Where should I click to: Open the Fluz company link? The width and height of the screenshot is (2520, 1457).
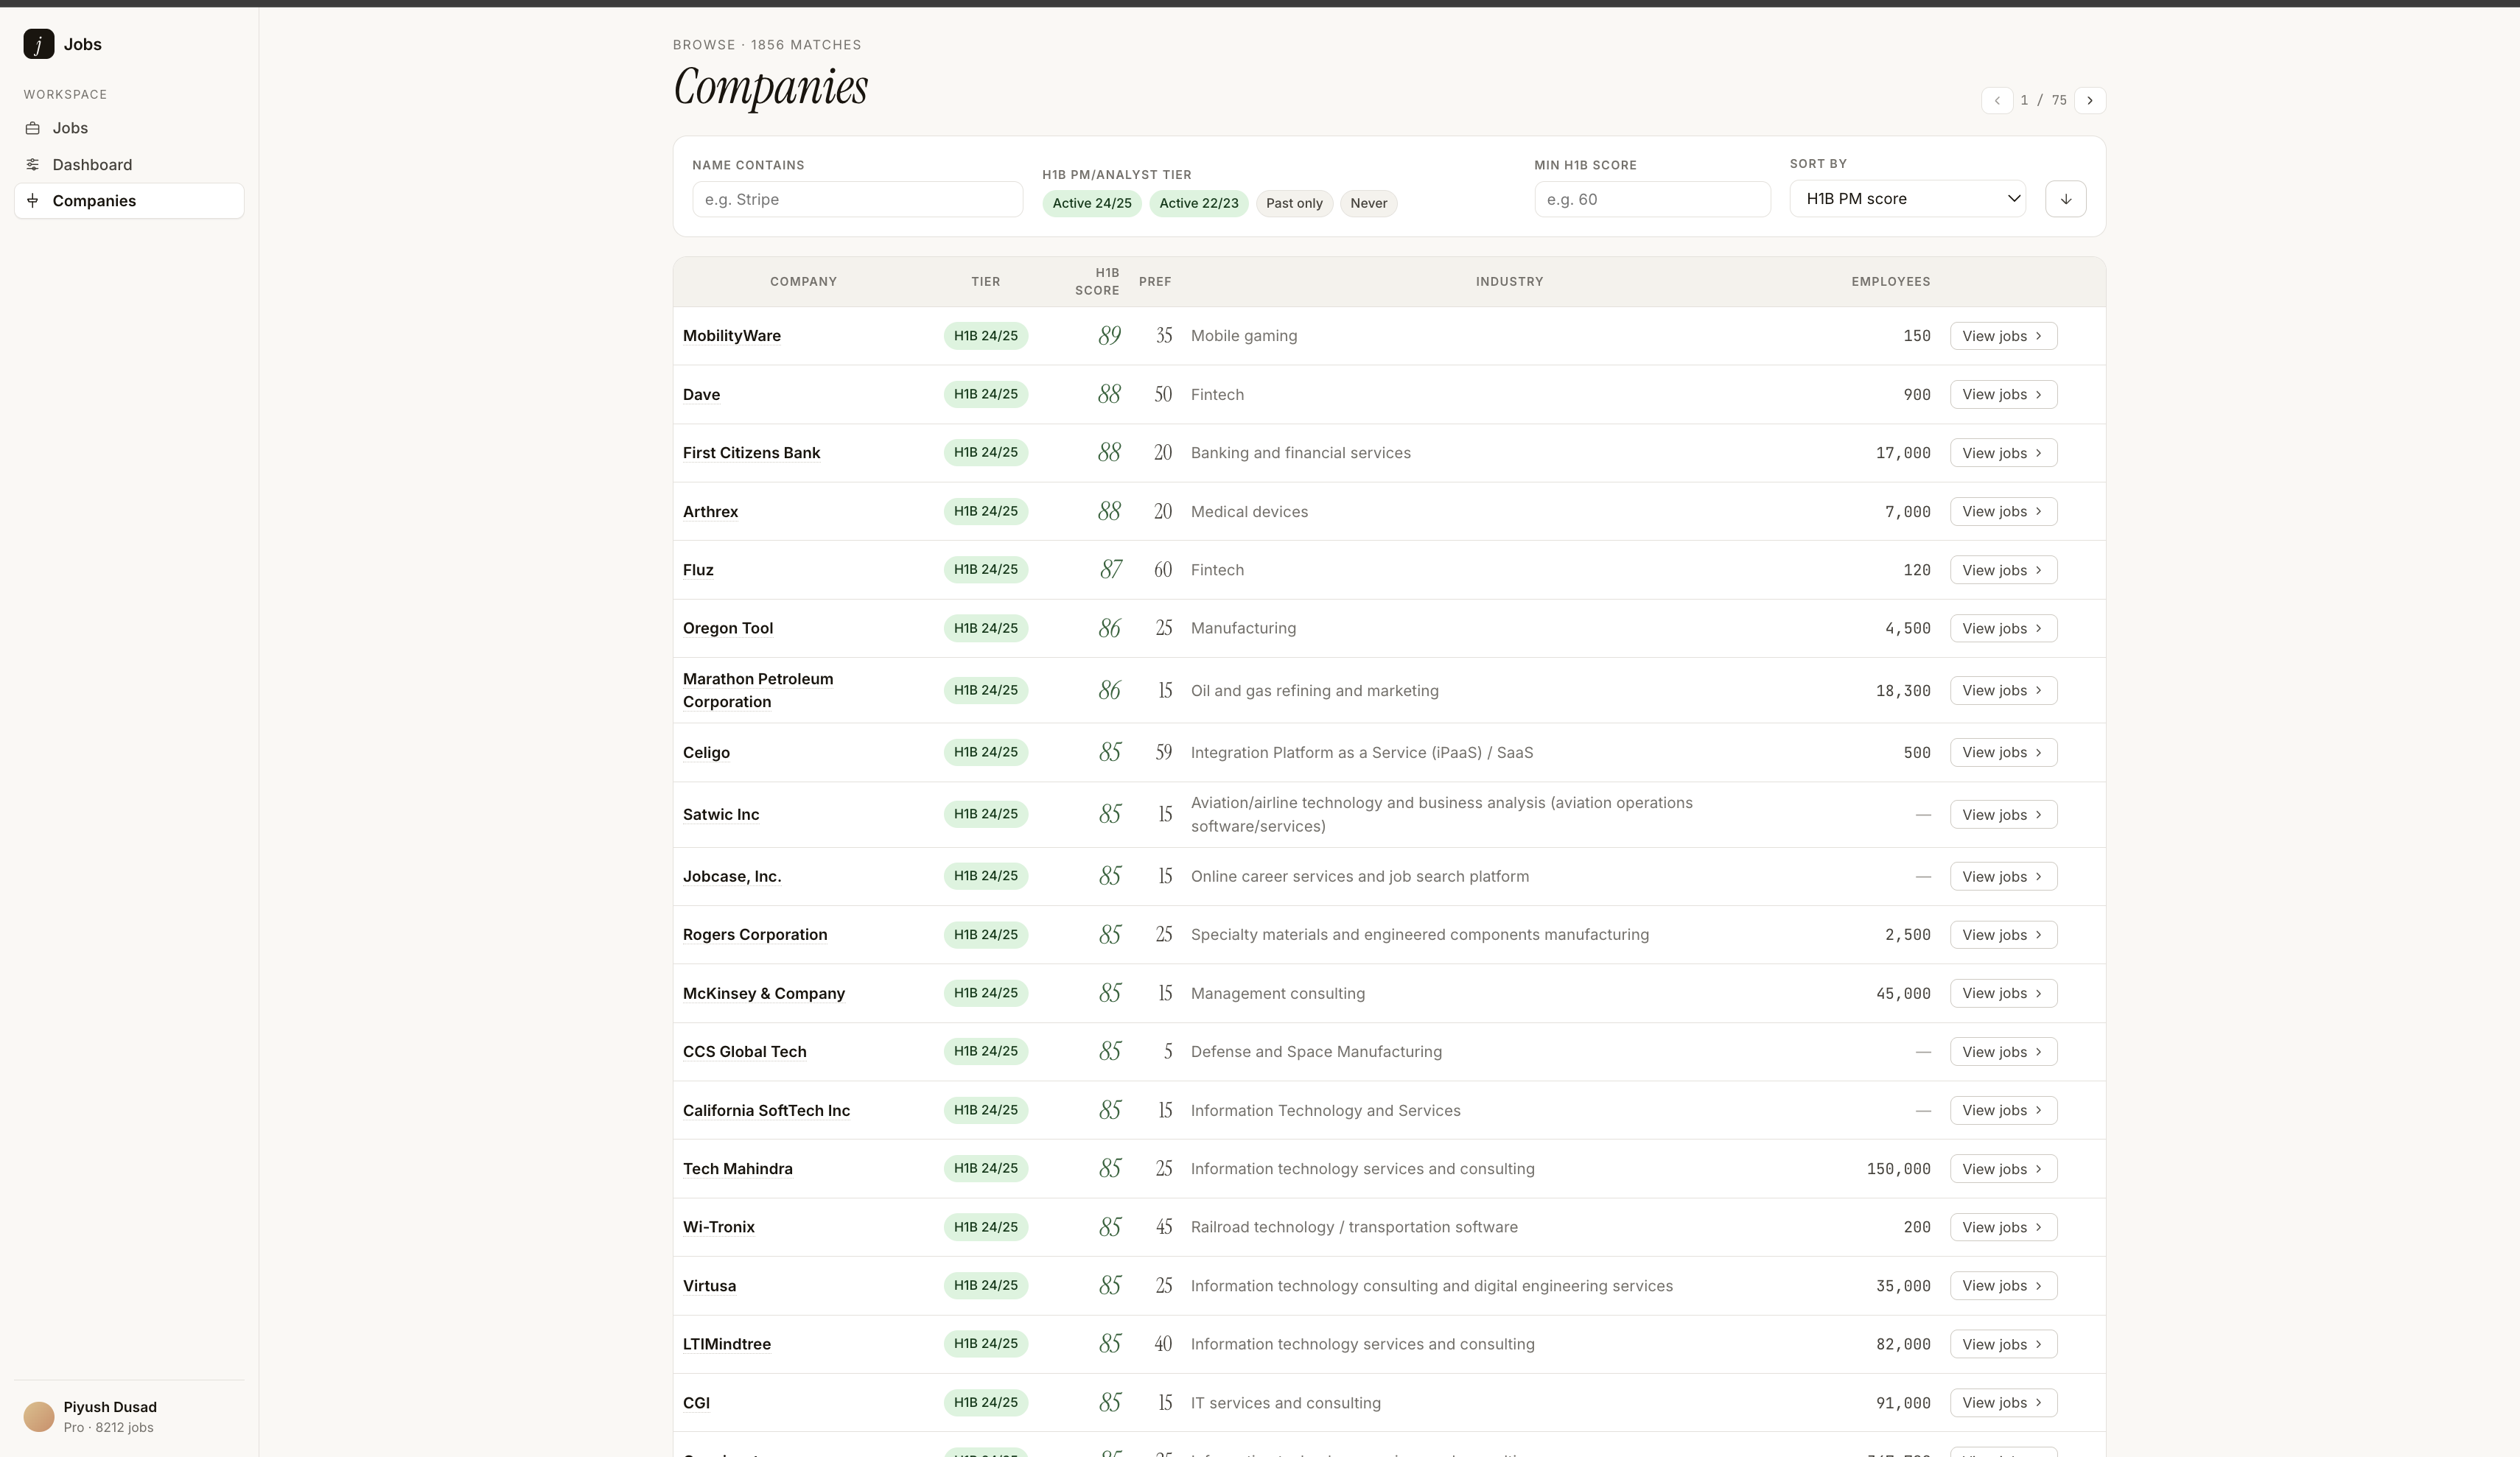[x=698, y=570]
